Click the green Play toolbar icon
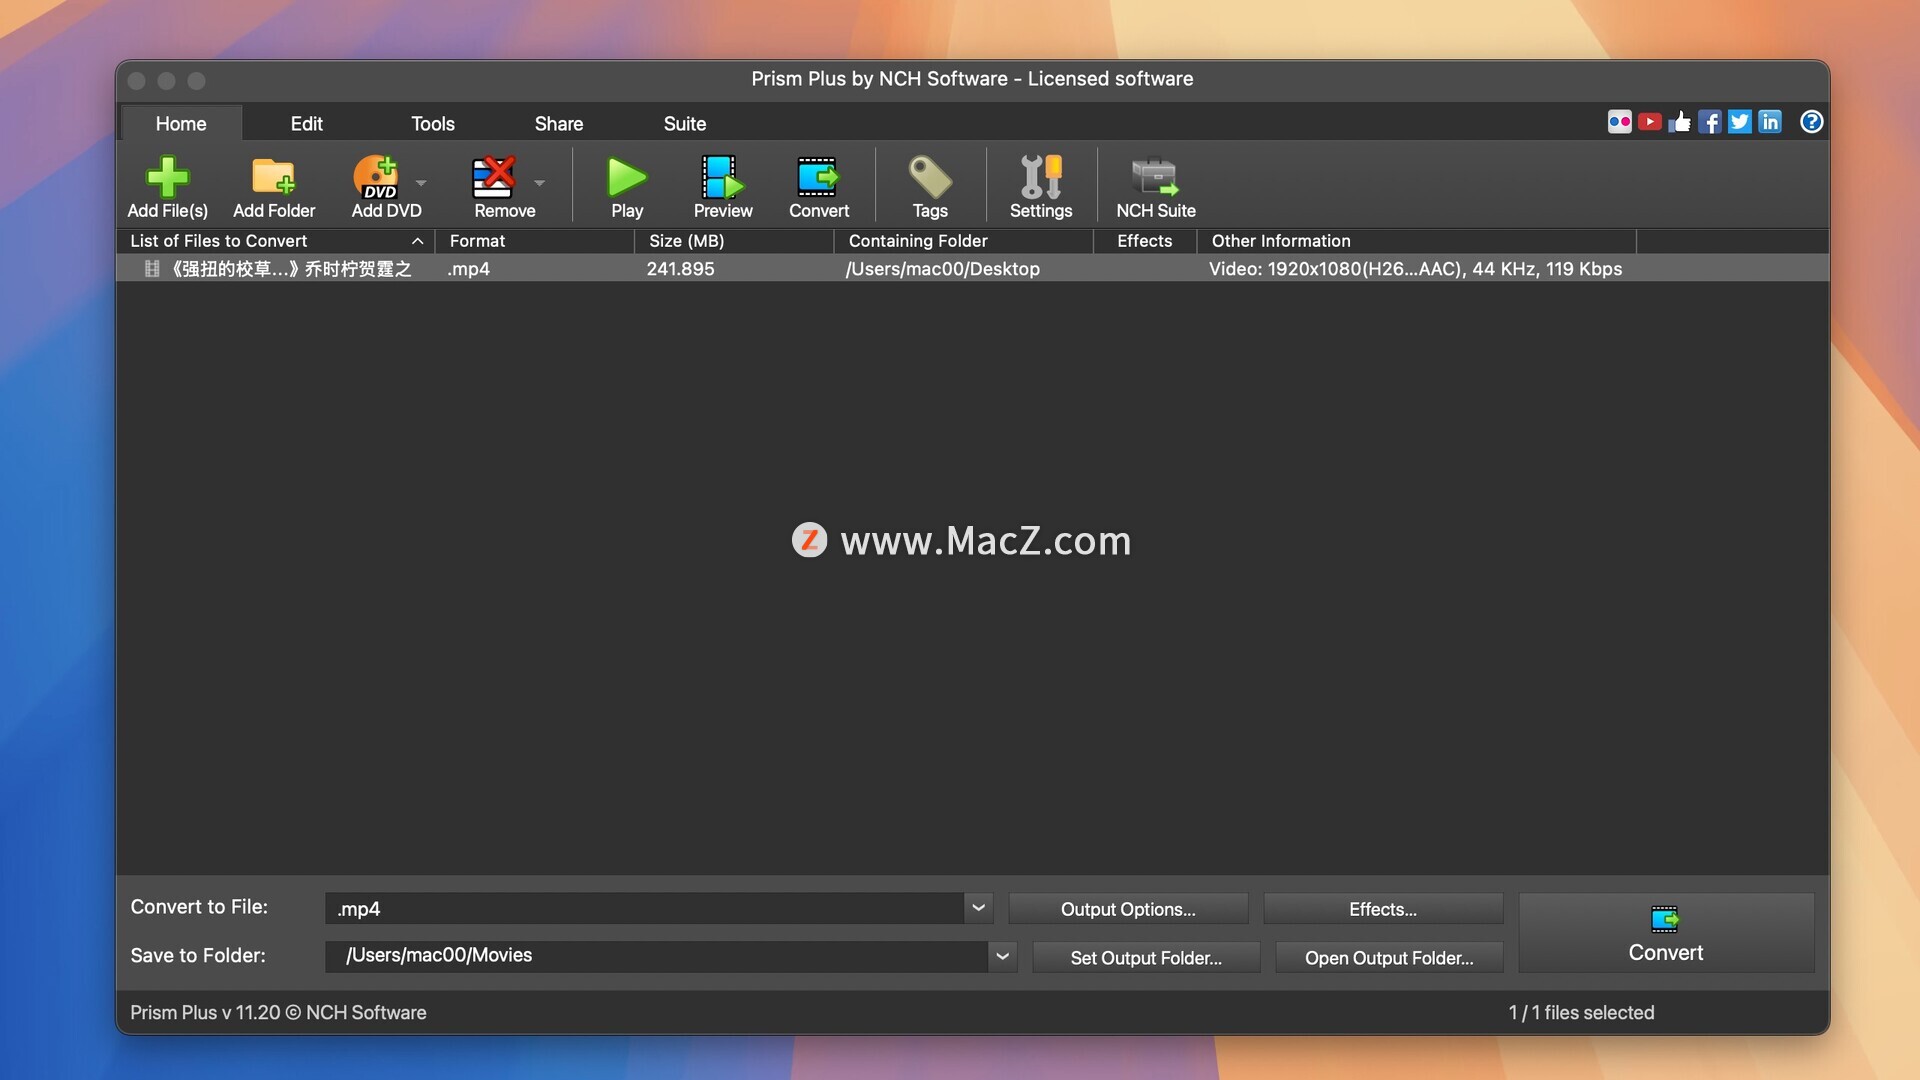Screen dimensions: 1920x1080 [x=627, y=177]
